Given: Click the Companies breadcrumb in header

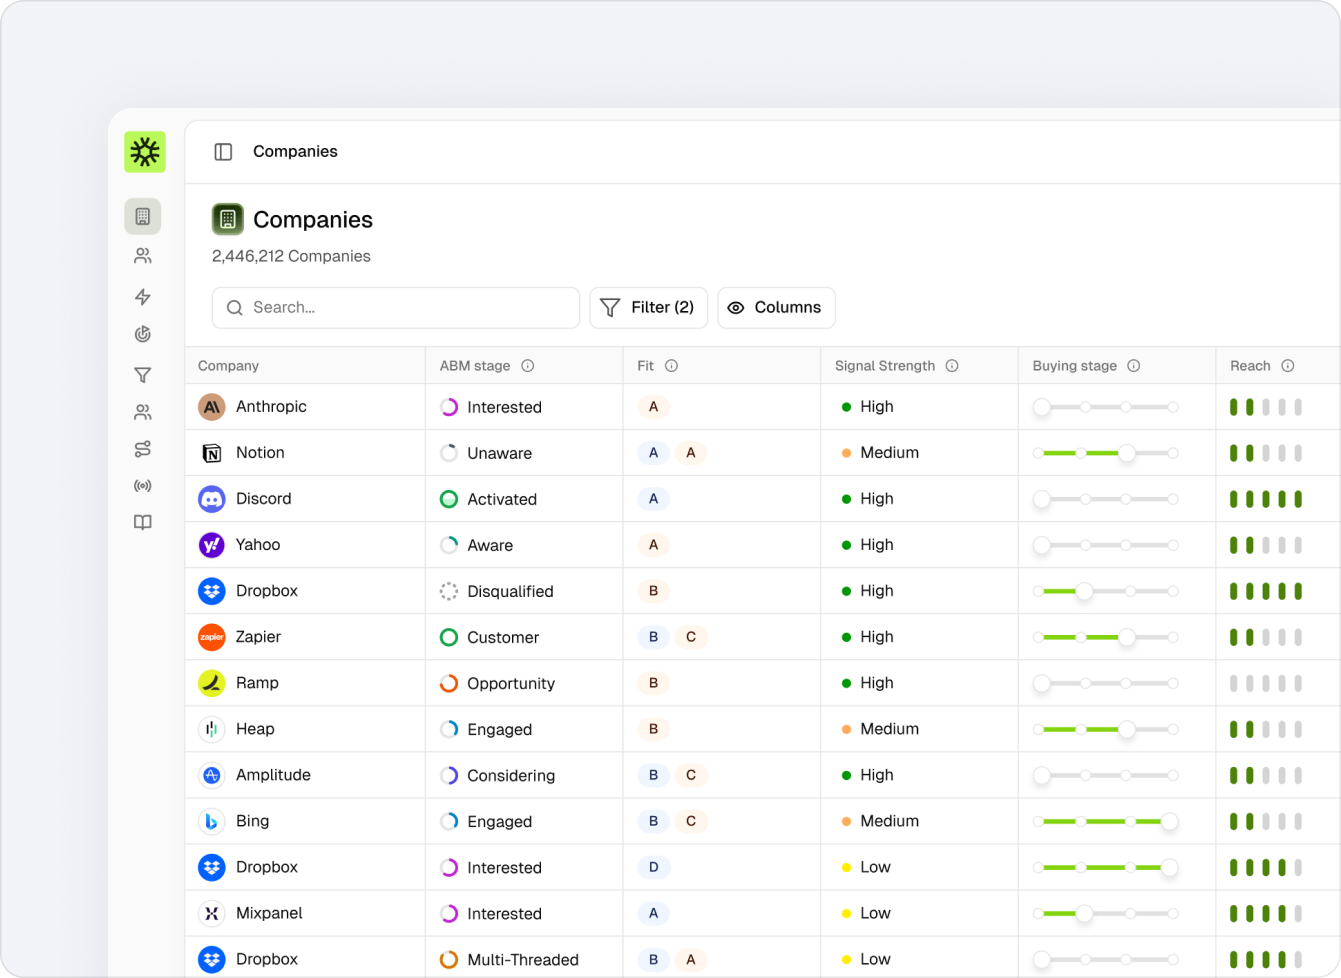Looking at the screenshot, I should click(x=295, y=152).
